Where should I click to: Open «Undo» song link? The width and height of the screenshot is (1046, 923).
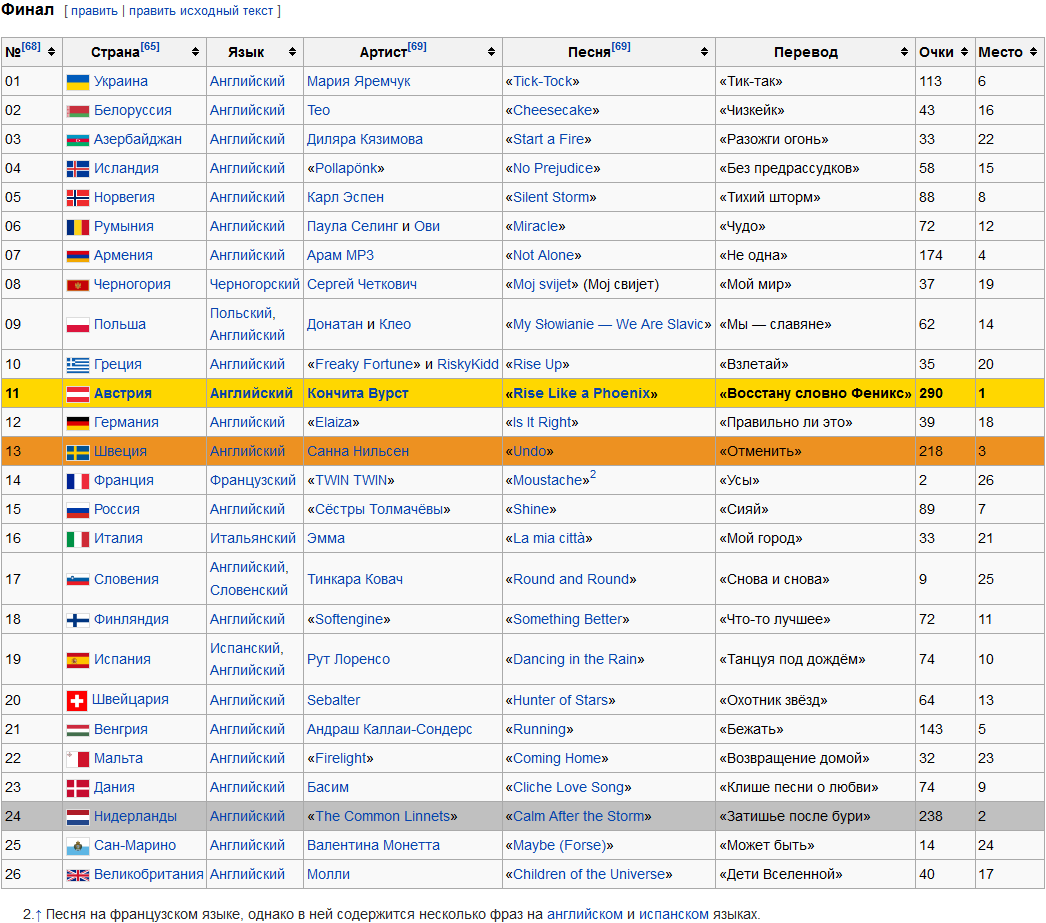pos(530,452)
